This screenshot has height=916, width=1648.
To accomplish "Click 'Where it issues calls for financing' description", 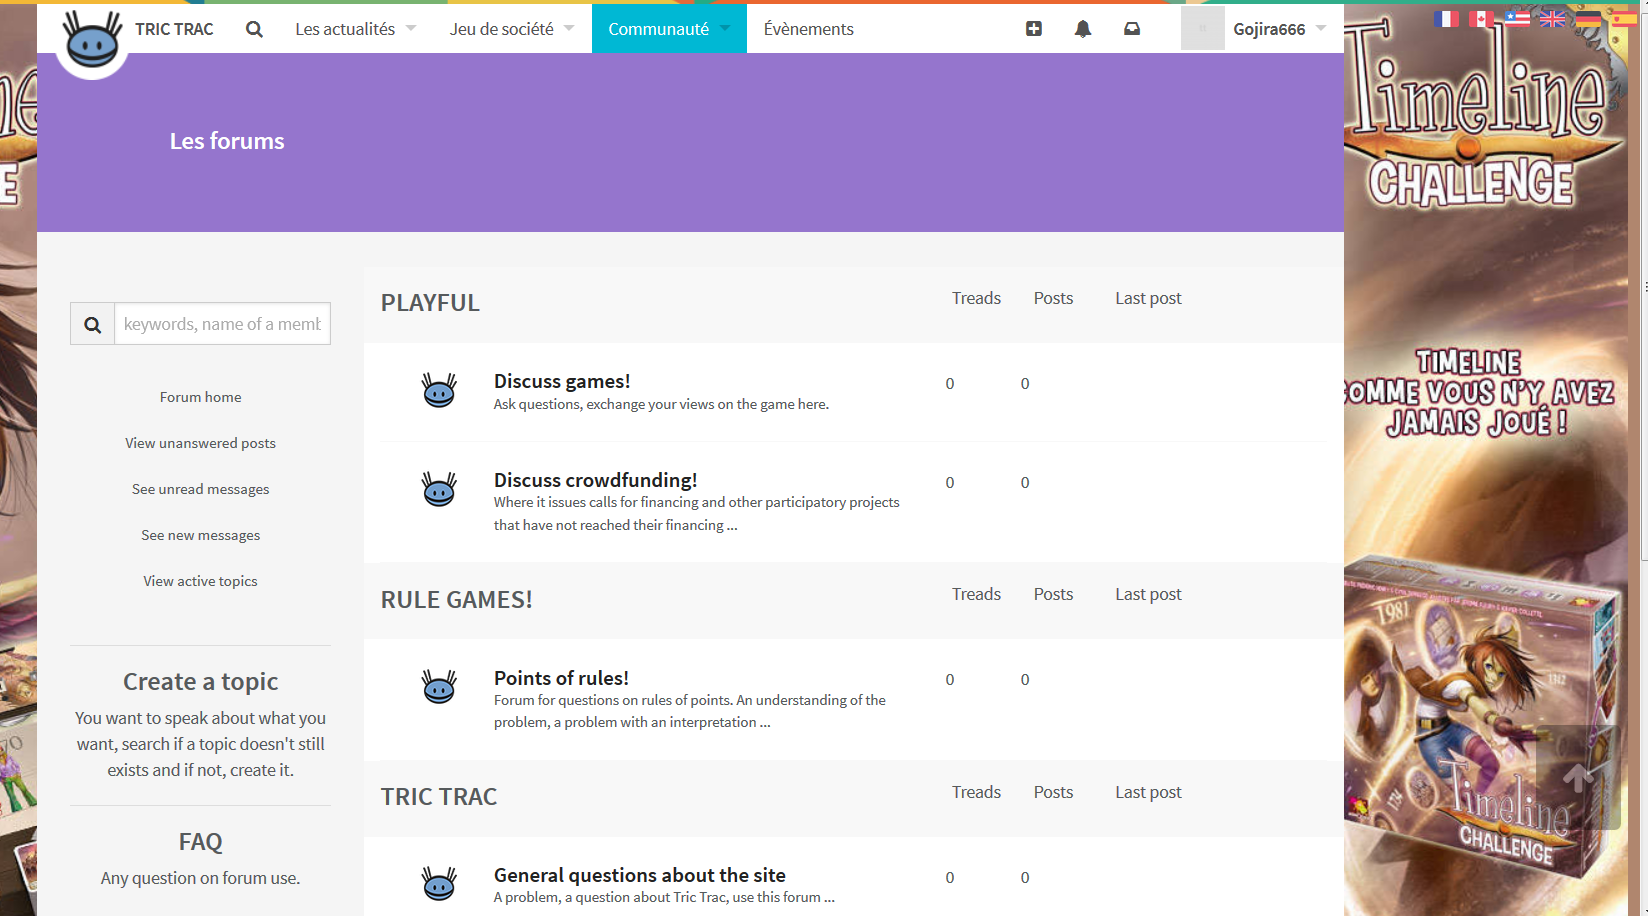I will tap(697, 513).
